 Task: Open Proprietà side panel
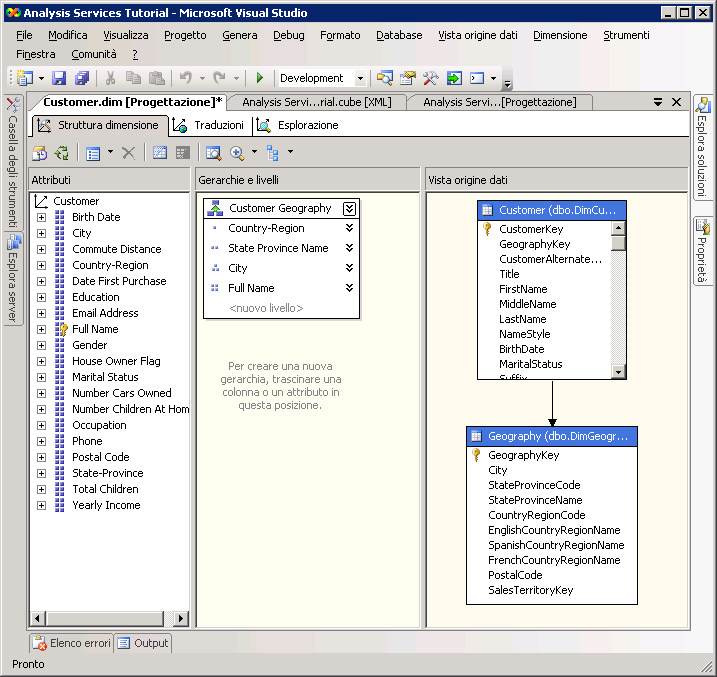702,251
